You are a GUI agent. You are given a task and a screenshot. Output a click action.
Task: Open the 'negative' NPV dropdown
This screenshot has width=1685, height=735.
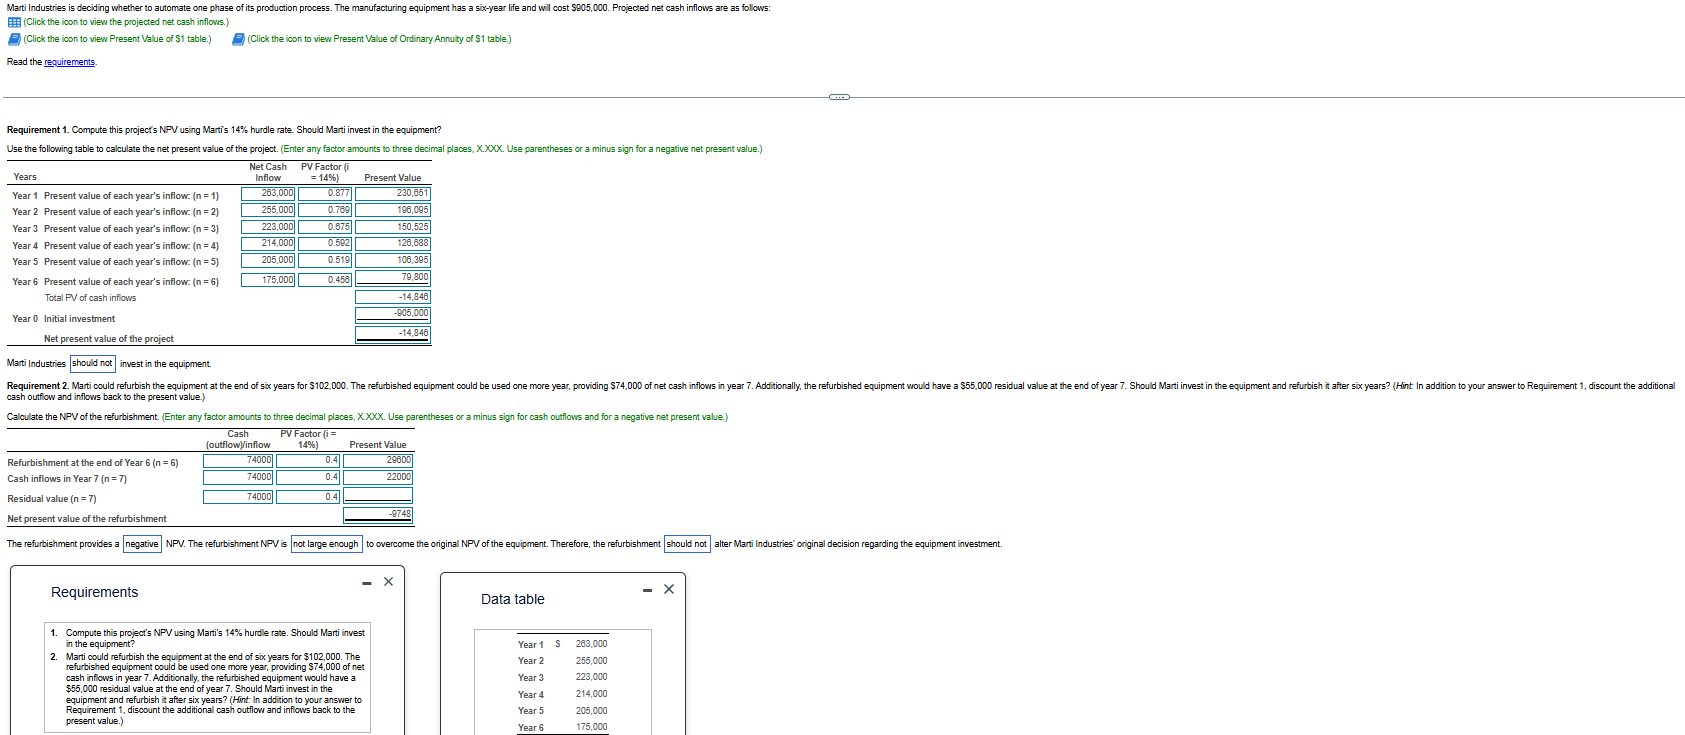point(142,544)
